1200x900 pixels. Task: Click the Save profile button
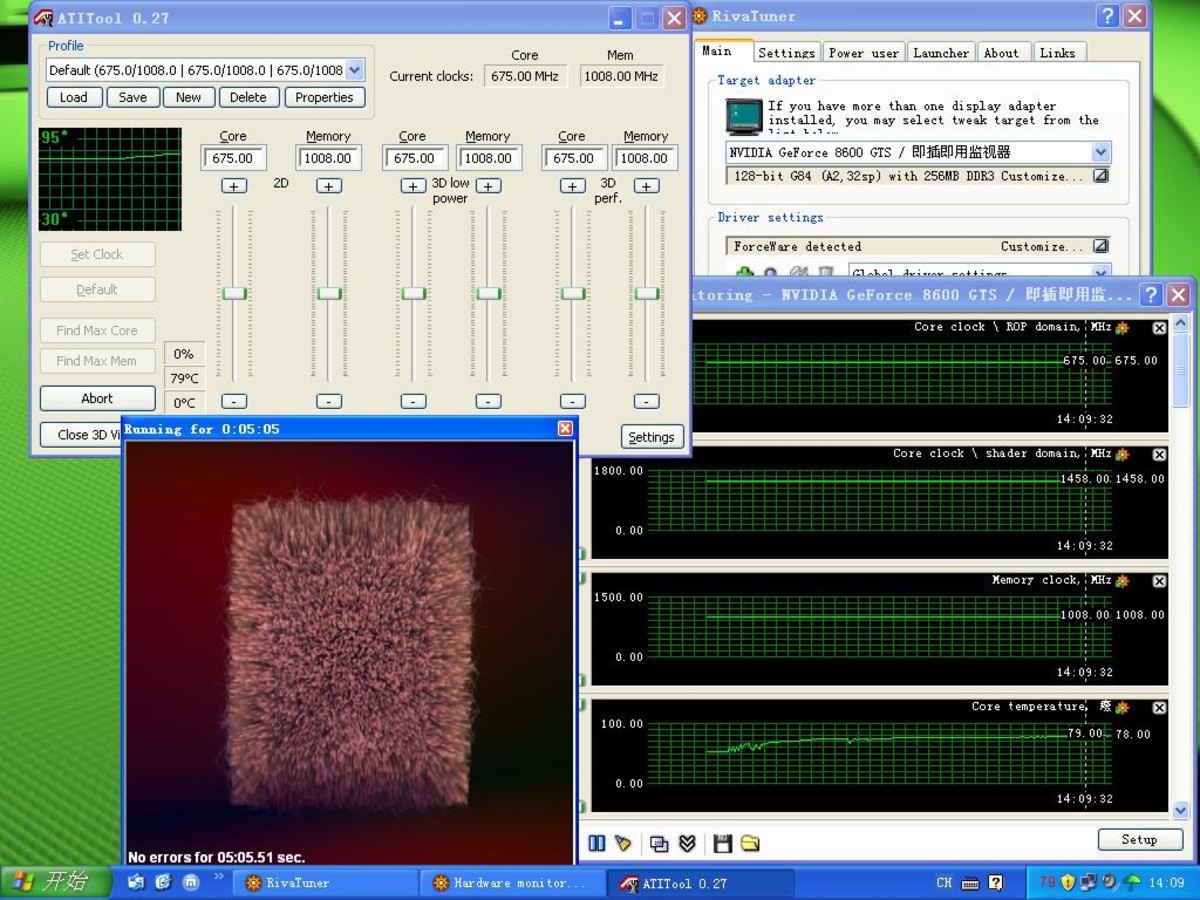132,97
